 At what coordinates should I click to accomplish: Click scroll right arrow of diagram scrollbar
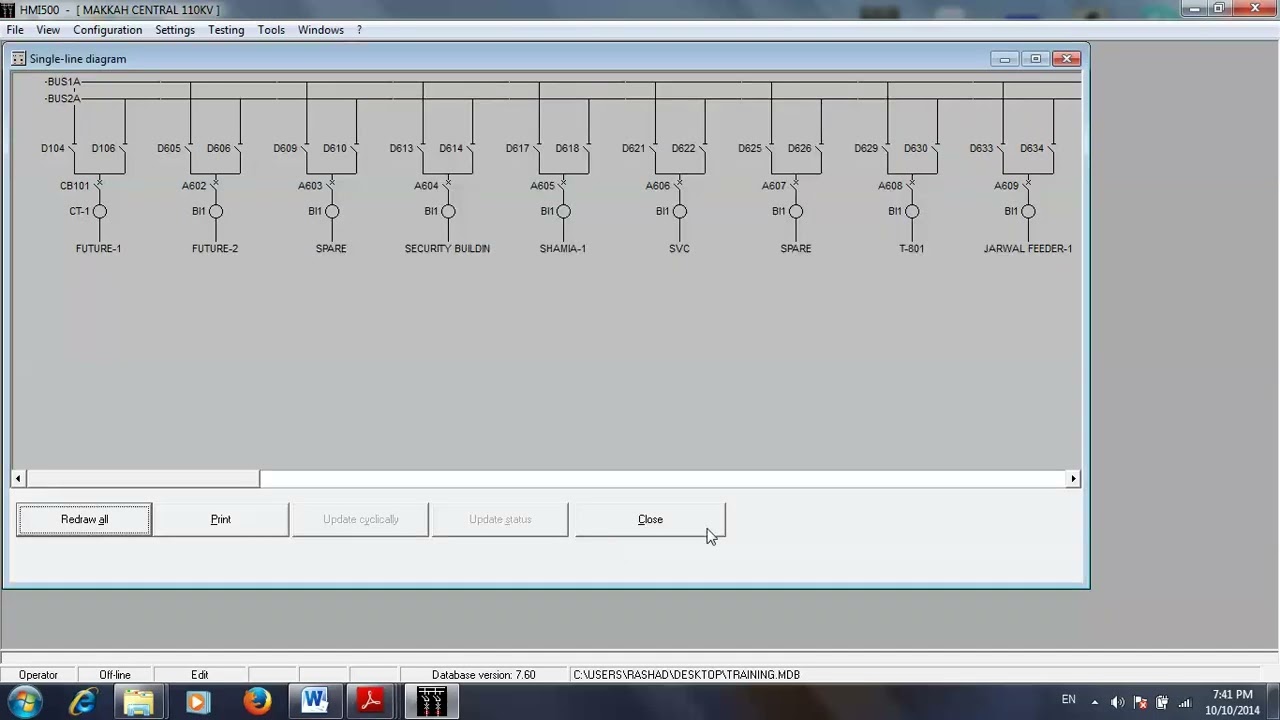click(x=1073, y=479)
